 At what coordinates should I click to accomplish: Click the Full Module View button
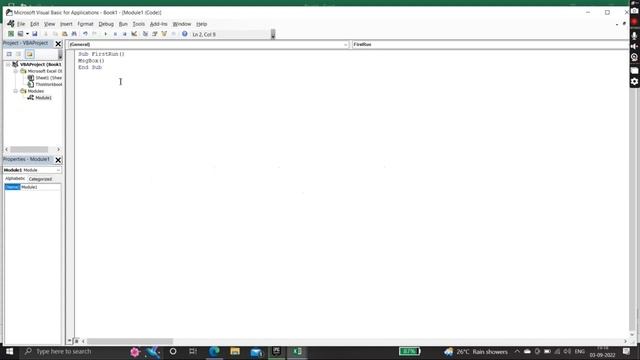click(76, 341)
